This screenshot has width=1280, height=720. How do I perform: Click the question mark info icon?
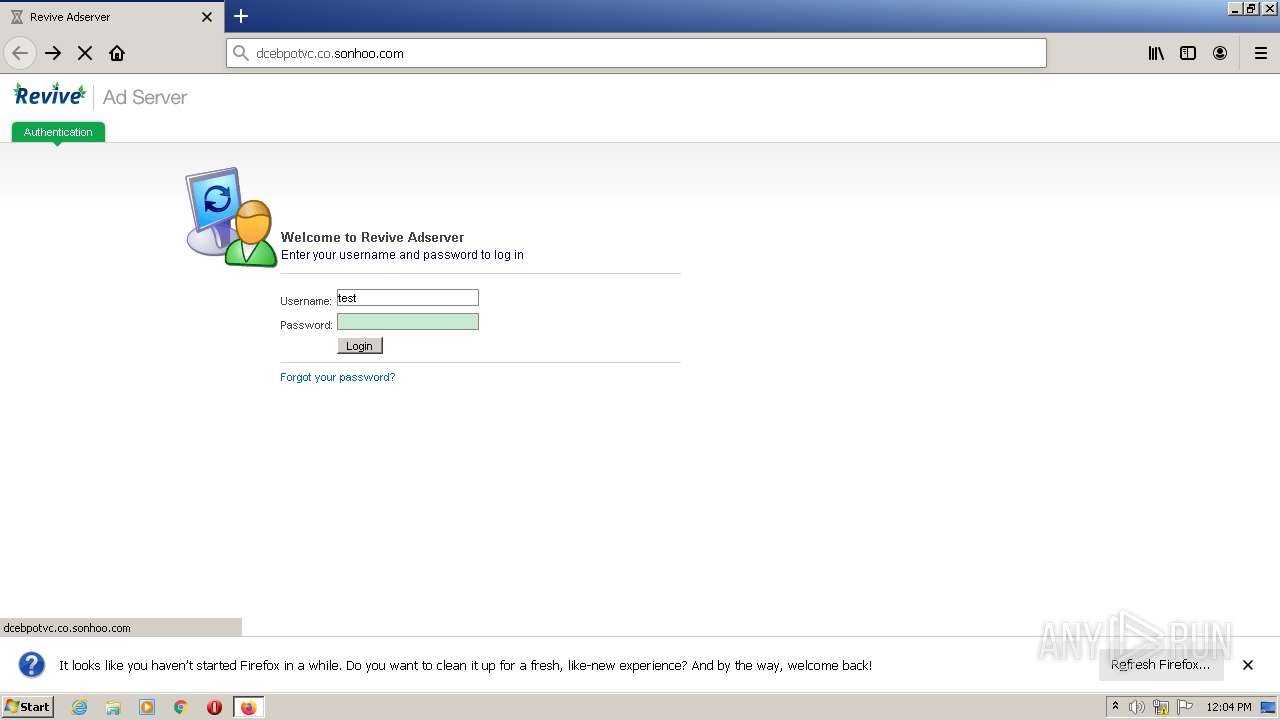[32, 665]
